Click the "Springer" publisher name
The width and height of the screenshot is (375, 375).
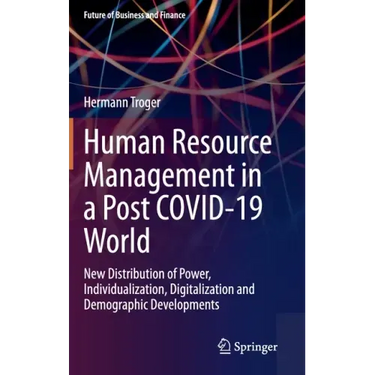pyautogui.click(x=256, y=347)
